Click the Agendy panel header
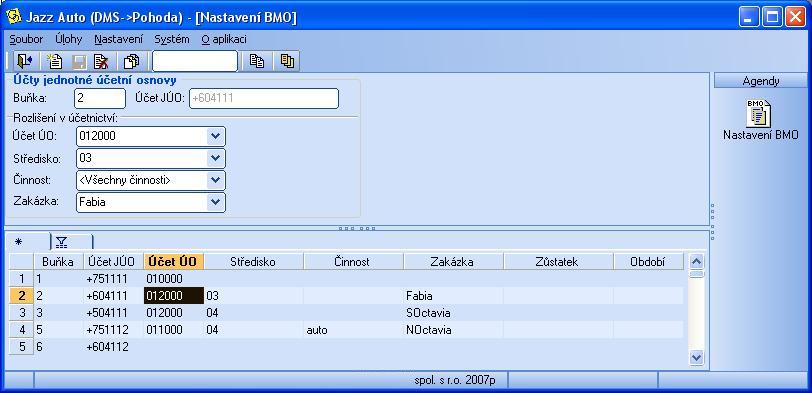Screen dimensions: 812x393 click(x=760, y=81)
